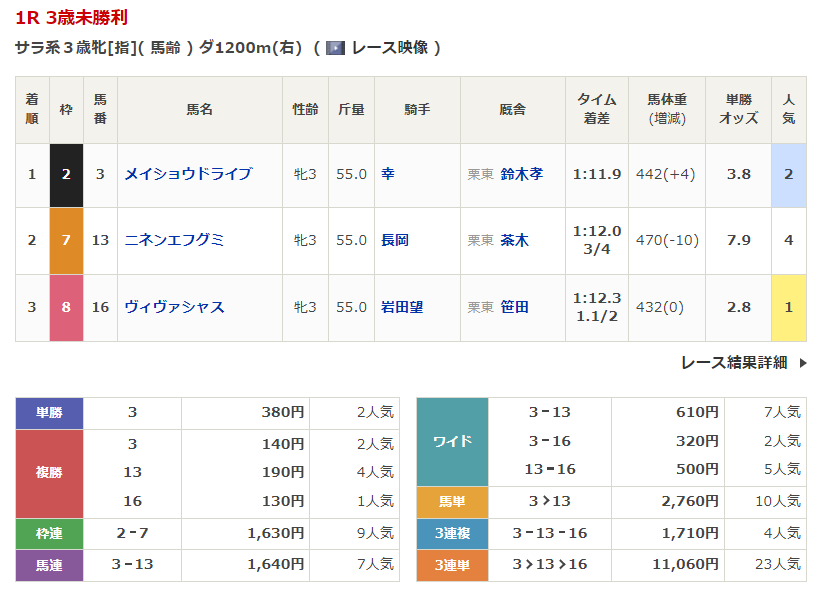Click the black bracket 2 color box

pyautogui.click(x=66, y=174)
